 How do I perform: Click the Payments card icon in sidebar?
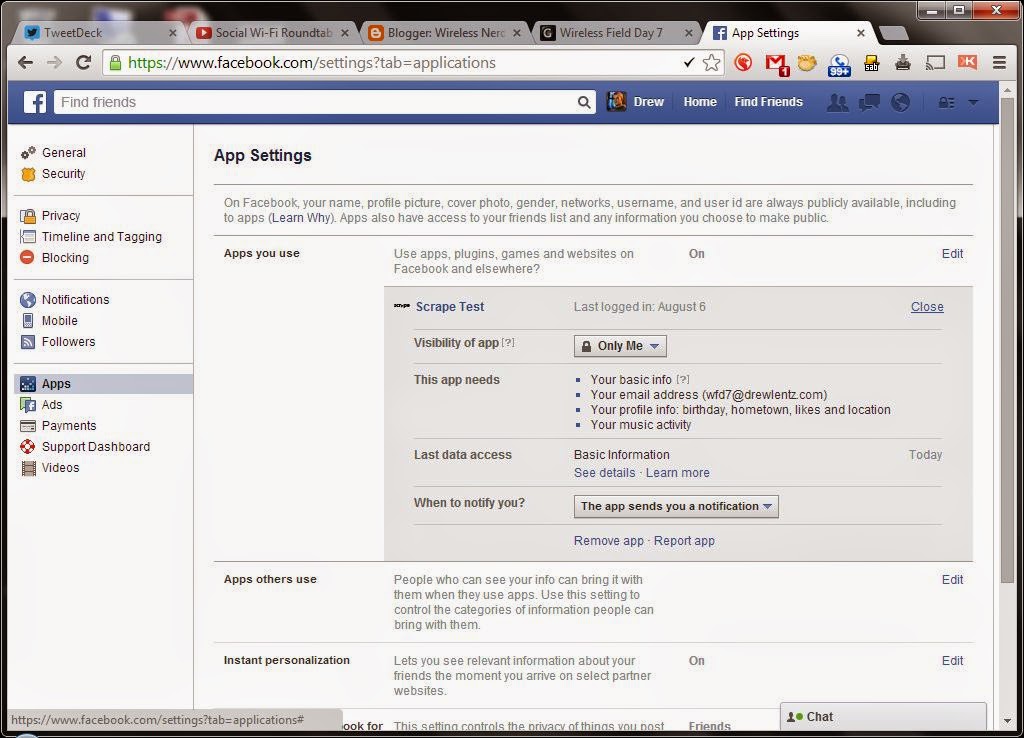point(28,426)
